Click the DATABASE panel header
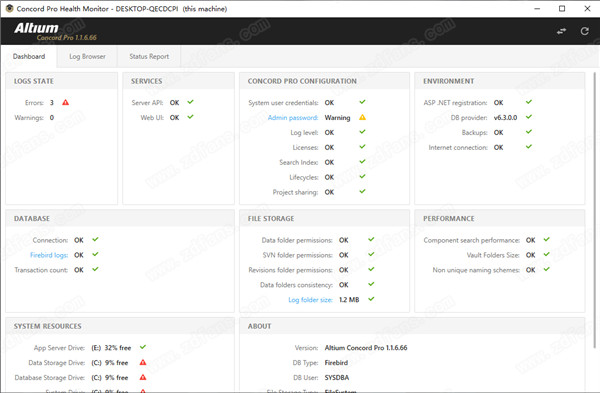Image resolution: width=600 pixels, height=393 pixels. coord(120,219)
